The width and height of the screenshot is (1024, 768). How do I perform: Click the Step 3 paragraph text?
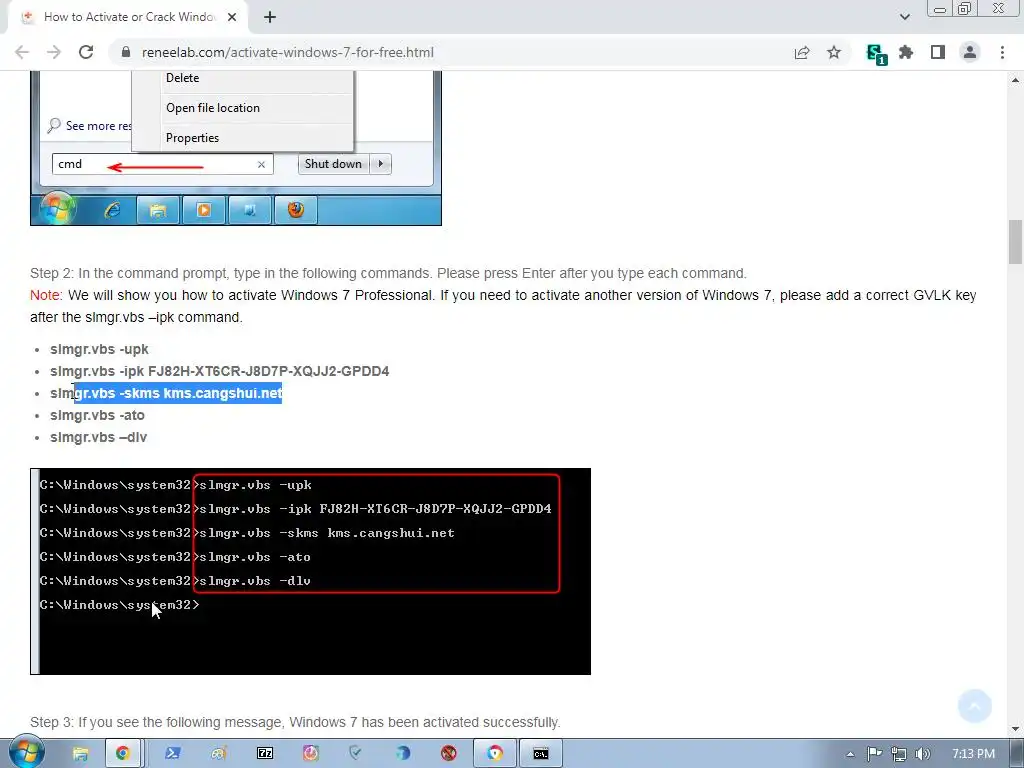(x=295, y=722)
